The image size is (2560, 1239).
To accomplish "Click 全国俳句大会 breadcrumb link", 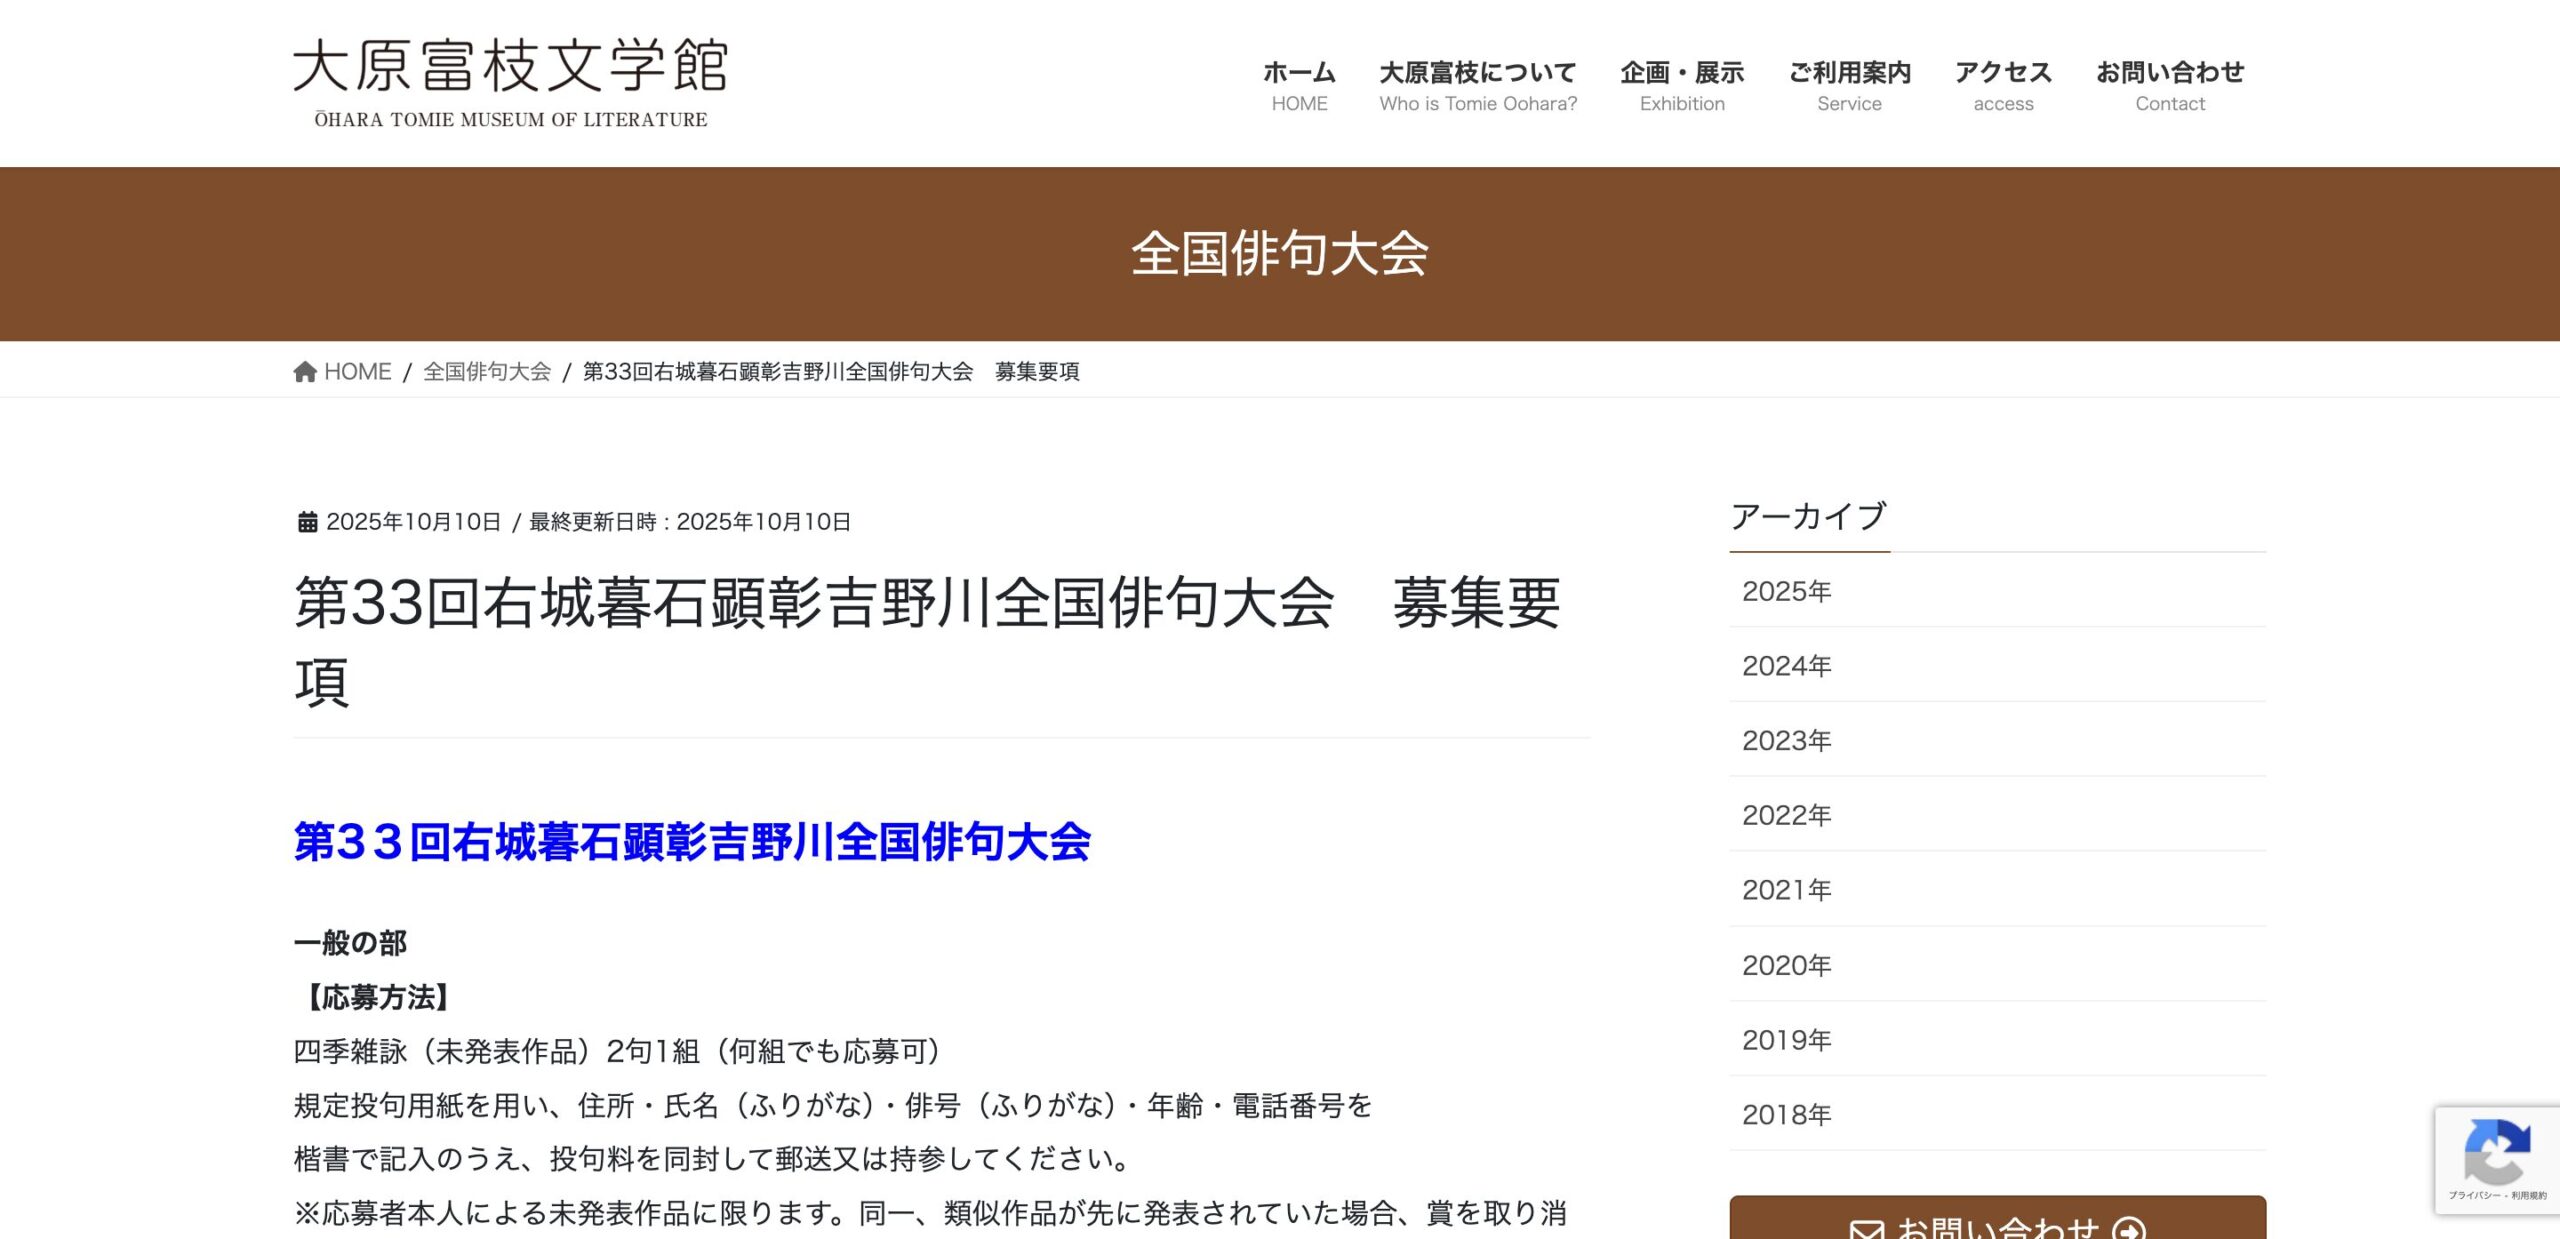I will click(487, 372).
